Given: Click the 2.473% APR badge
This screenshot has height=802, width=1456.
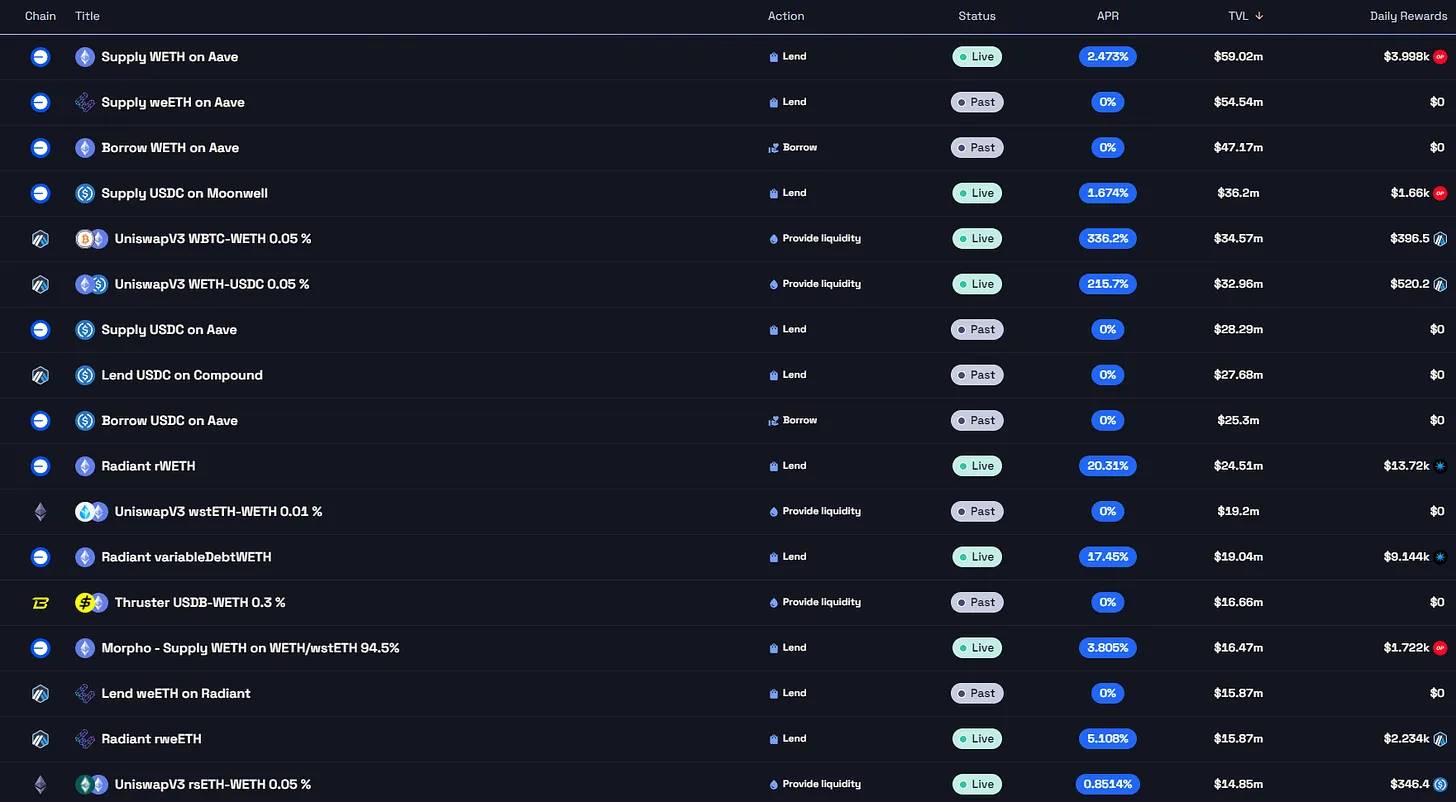Looking at the screenshot, I should pos(1107,57).
